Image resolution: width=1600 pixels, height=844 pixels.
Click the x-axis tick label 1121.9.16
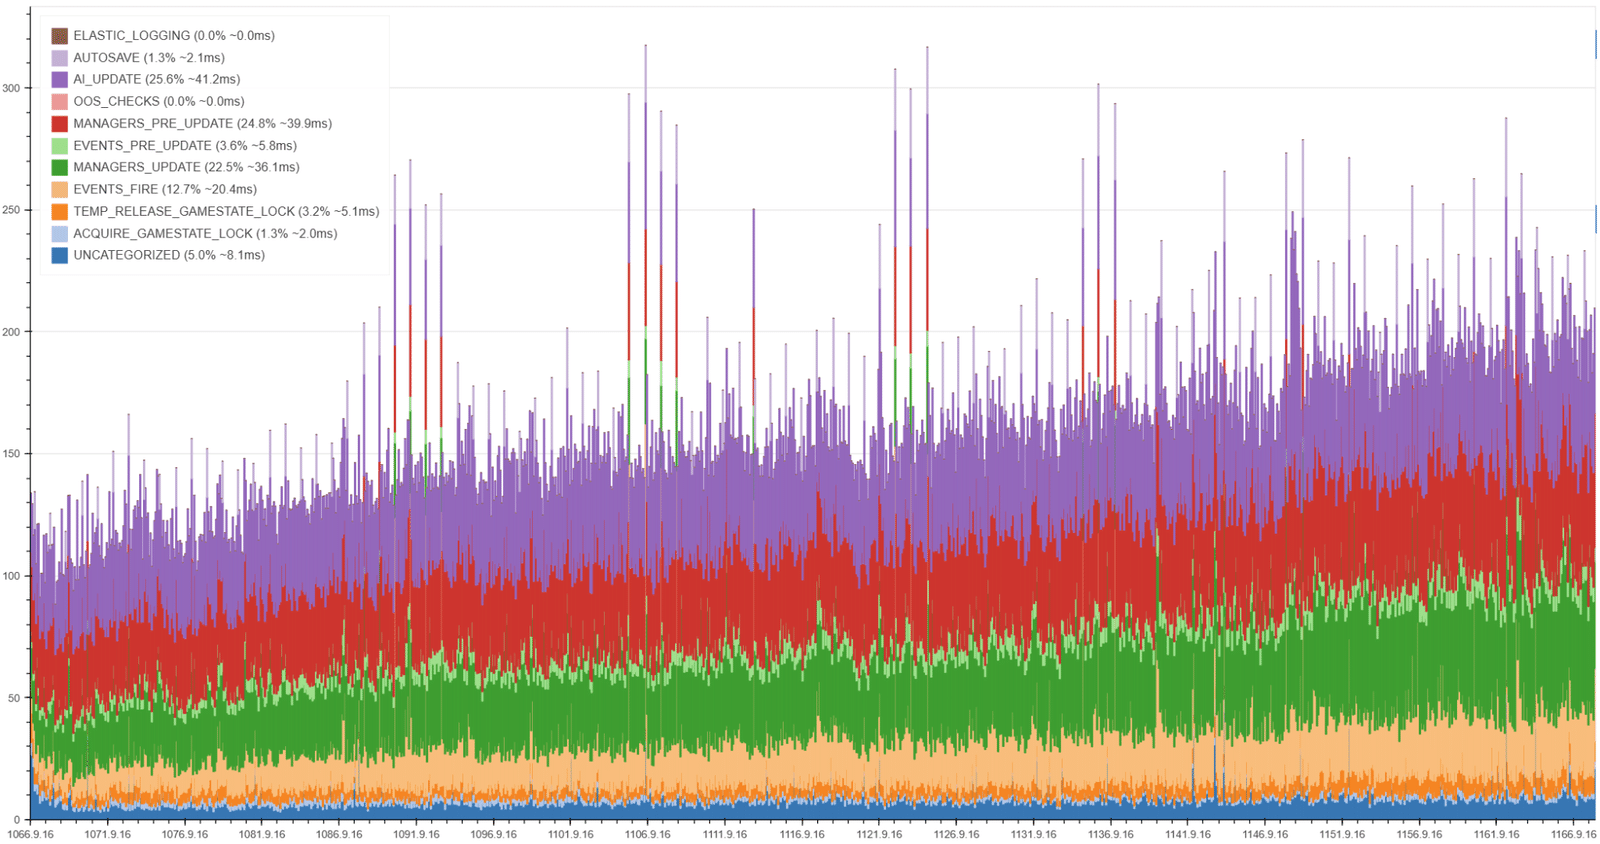click(880, 835)
